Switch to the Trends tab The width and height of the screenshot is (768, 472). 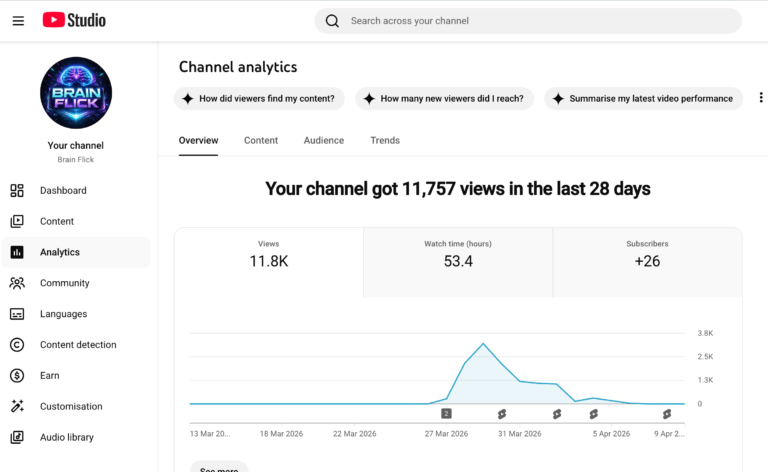coord(385,141)
